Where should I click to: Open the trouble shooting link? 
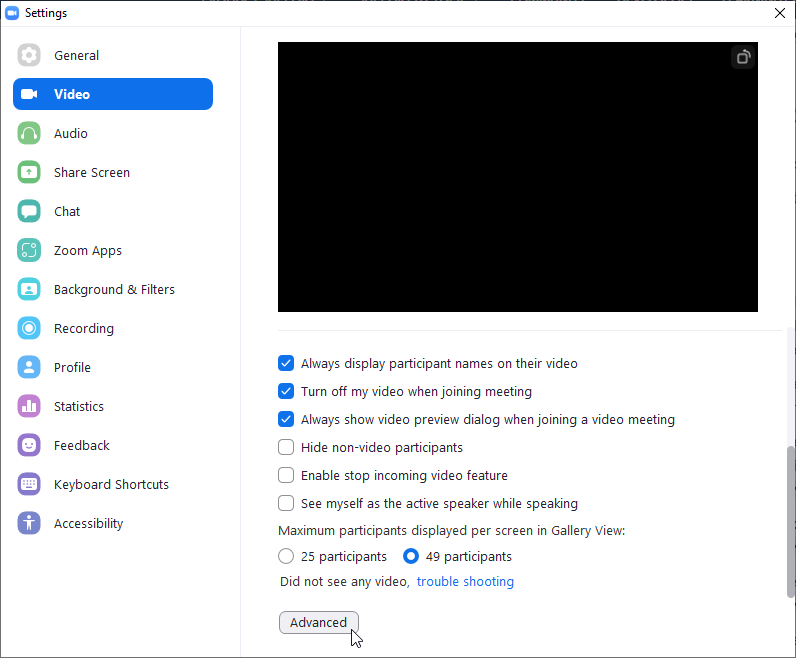click(465, 582)
